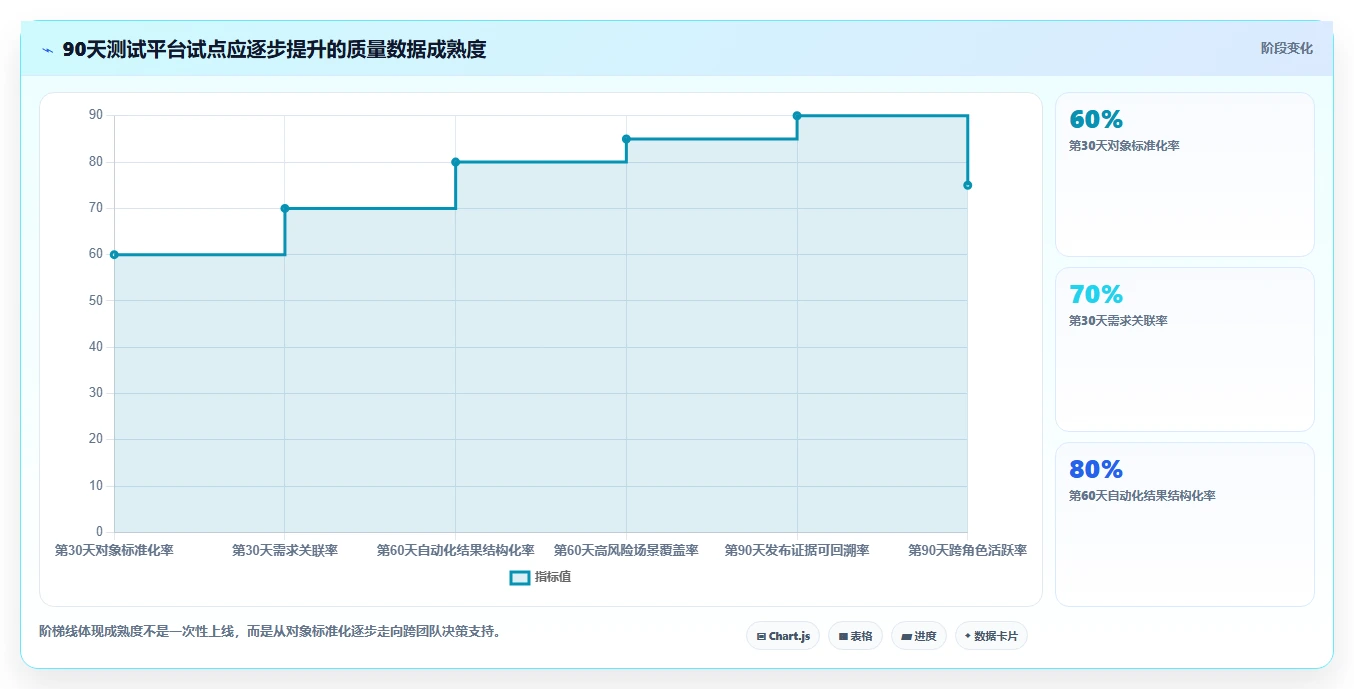Click the x-axis label 第30天需求关联率

[x=285, y=550]
